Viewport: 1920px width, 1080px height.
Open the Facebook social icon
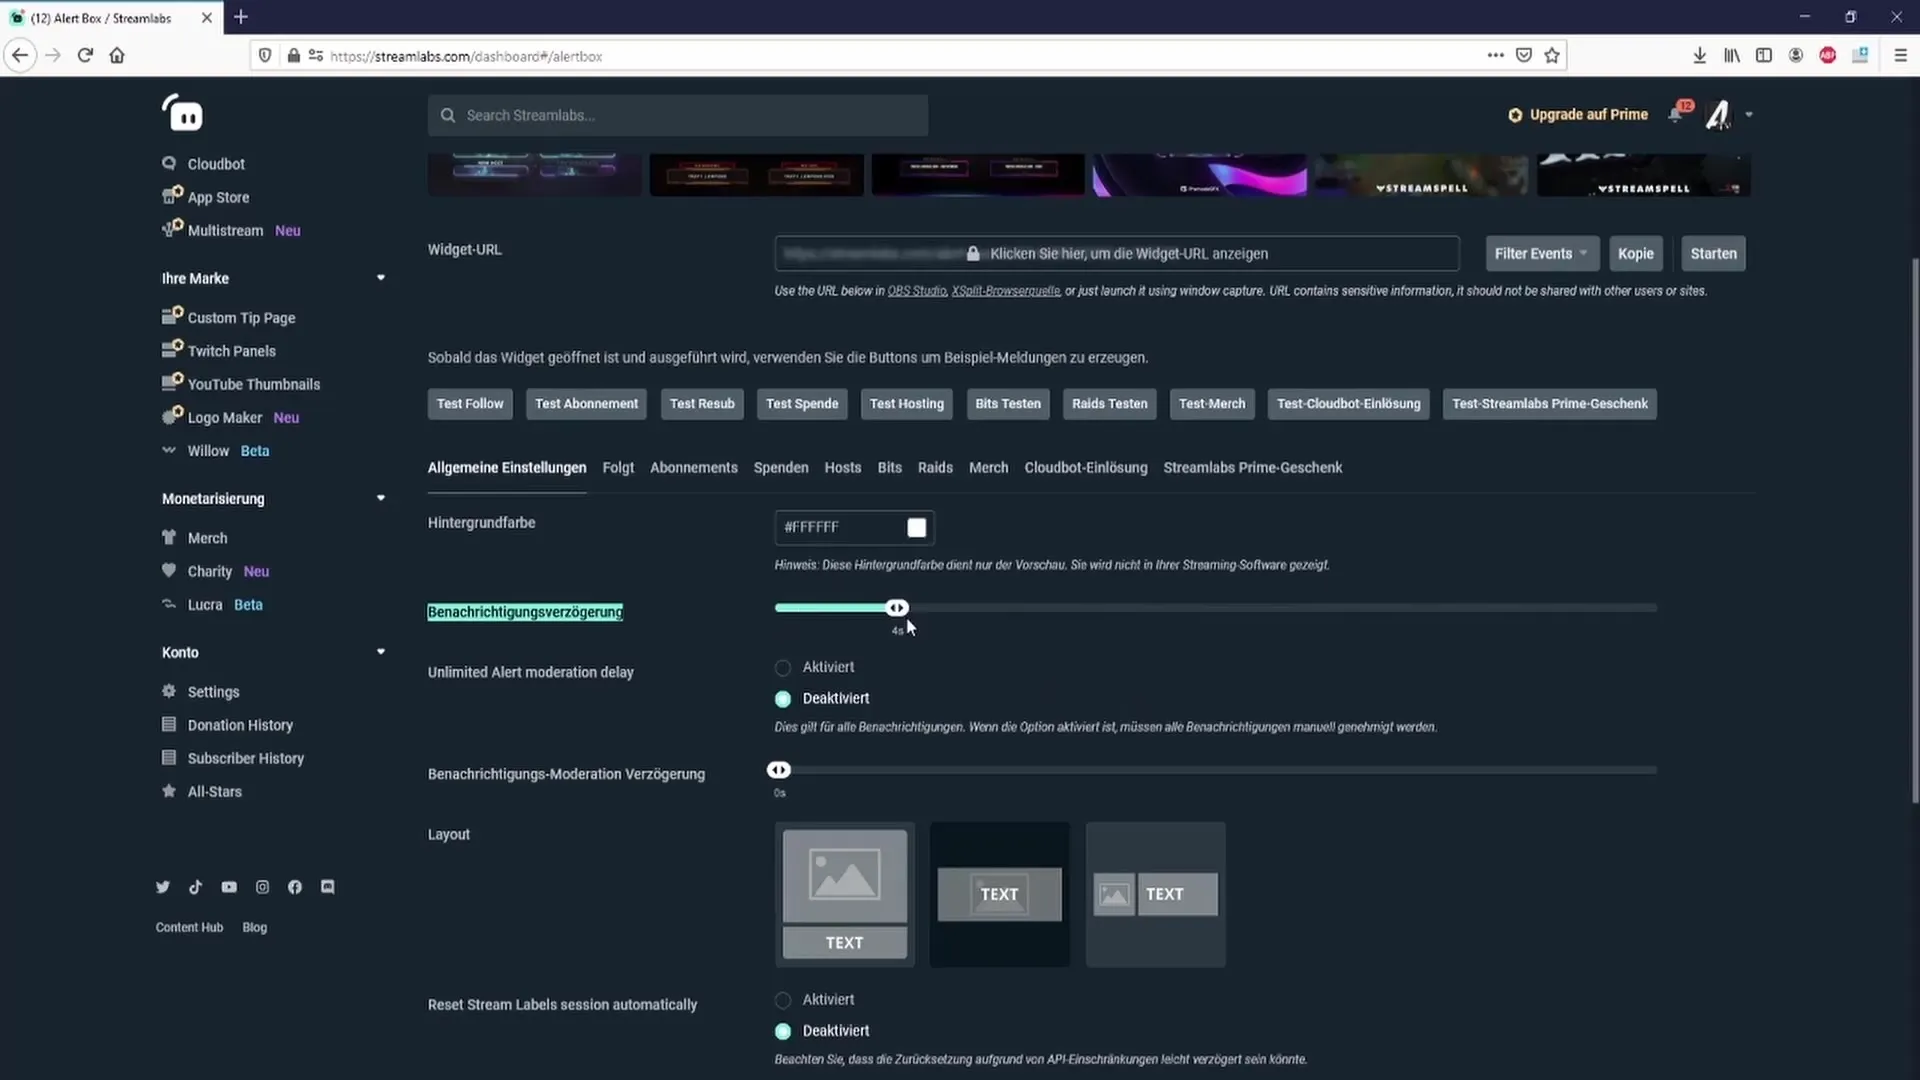295,887
